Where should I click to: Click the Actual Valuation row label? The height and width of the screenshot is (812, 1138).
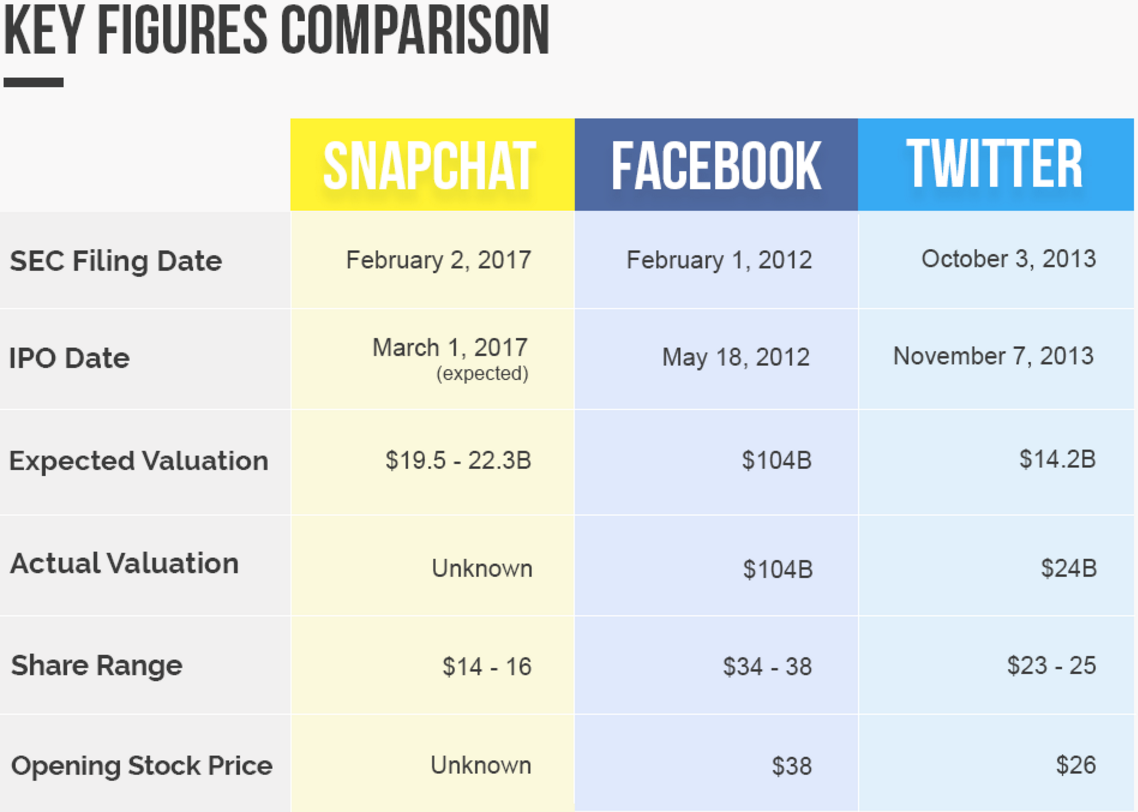[x=124, y=563]
